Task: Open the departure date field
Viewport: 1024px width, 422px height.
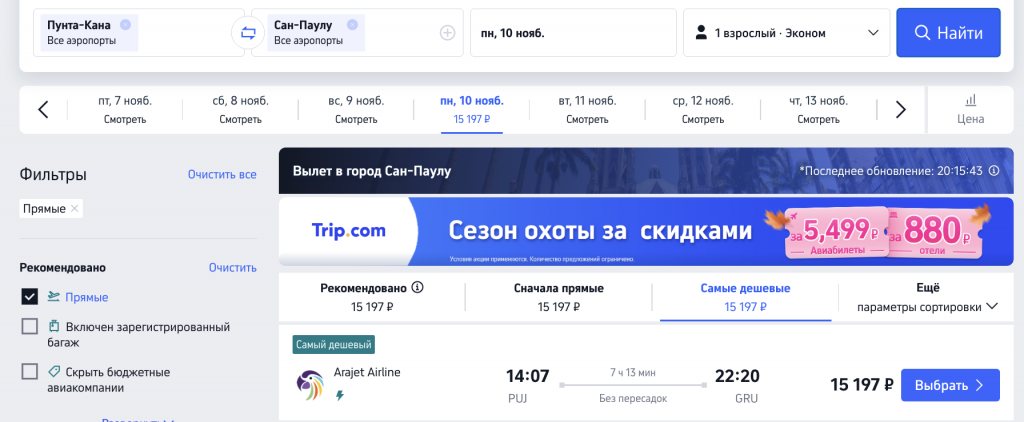Action: click(573, 33)
